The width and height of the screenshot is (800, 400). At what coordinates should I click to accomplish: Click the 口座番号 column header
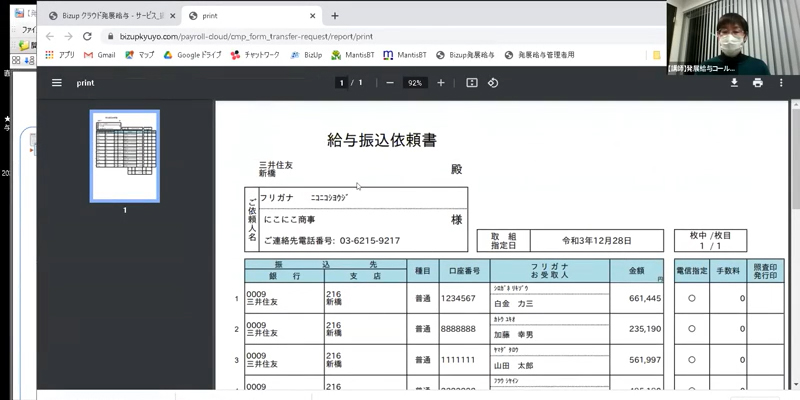pyautogui.click(x=464, y=271)
